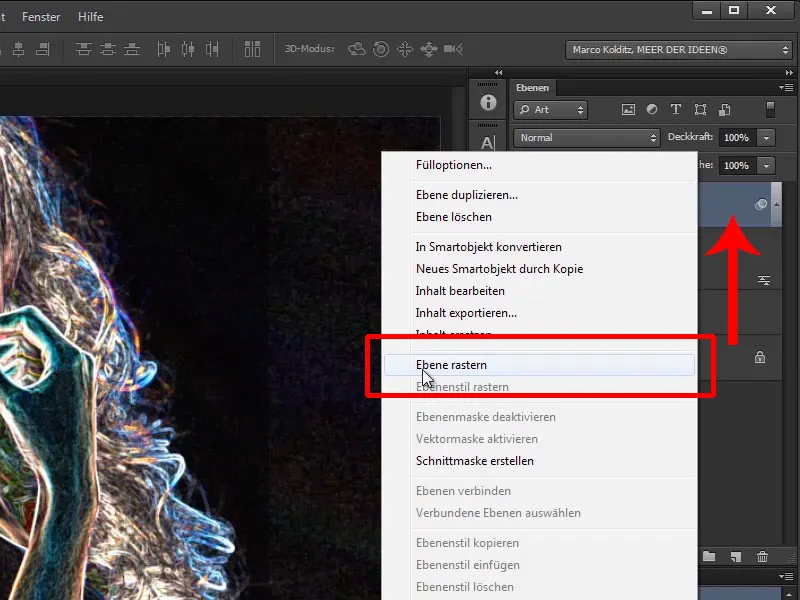
Task: Choose Fülloptionen... from context menu
Action: coord(540,165)
